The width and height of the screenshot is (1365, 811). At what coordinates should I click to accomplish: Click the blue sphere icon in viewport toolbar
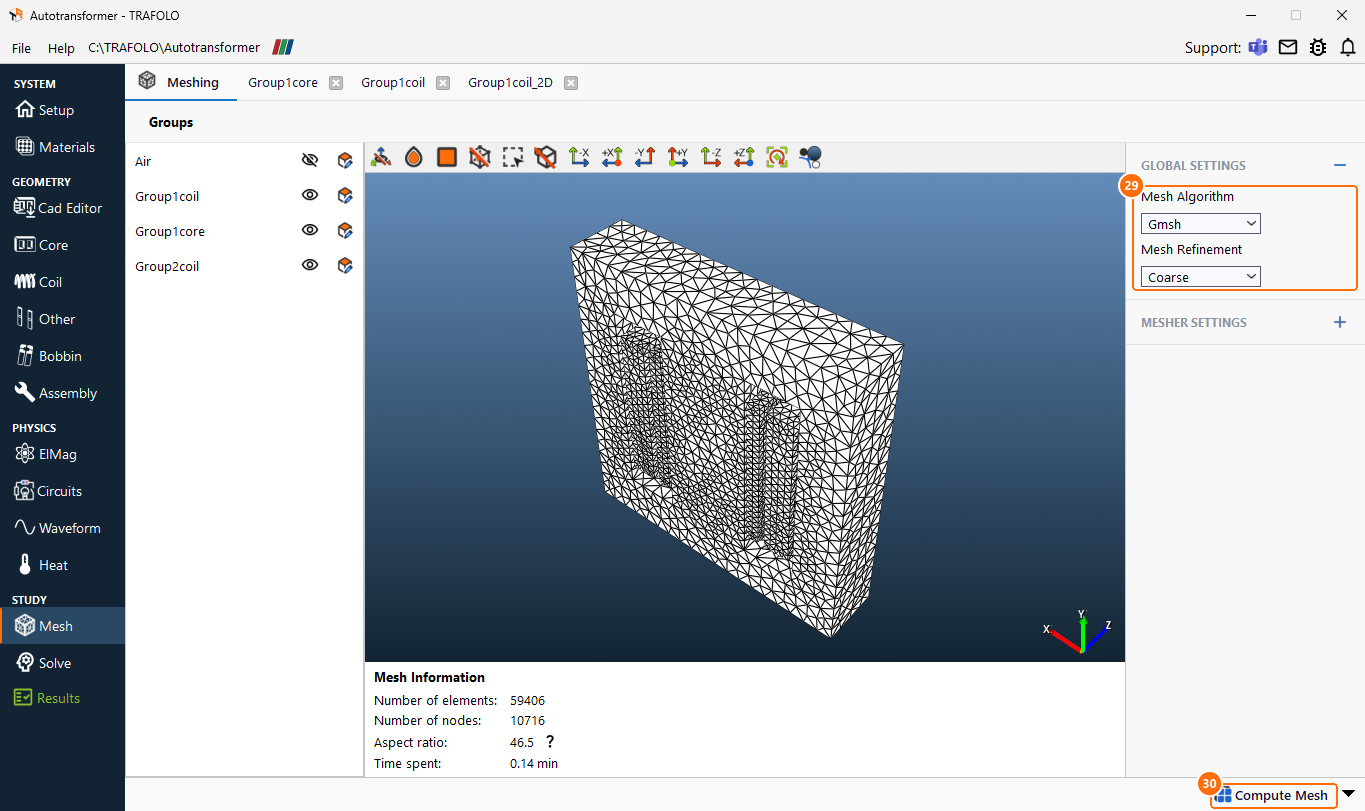810,157
